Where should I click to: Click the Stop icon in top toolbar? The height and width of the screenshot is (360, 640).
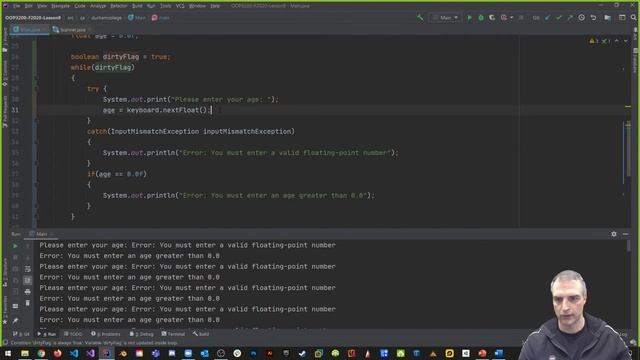coord(521,18)
